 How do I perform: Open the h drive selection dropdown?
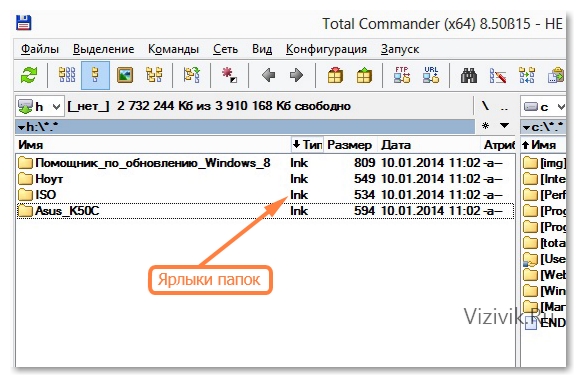pos(40,107)
